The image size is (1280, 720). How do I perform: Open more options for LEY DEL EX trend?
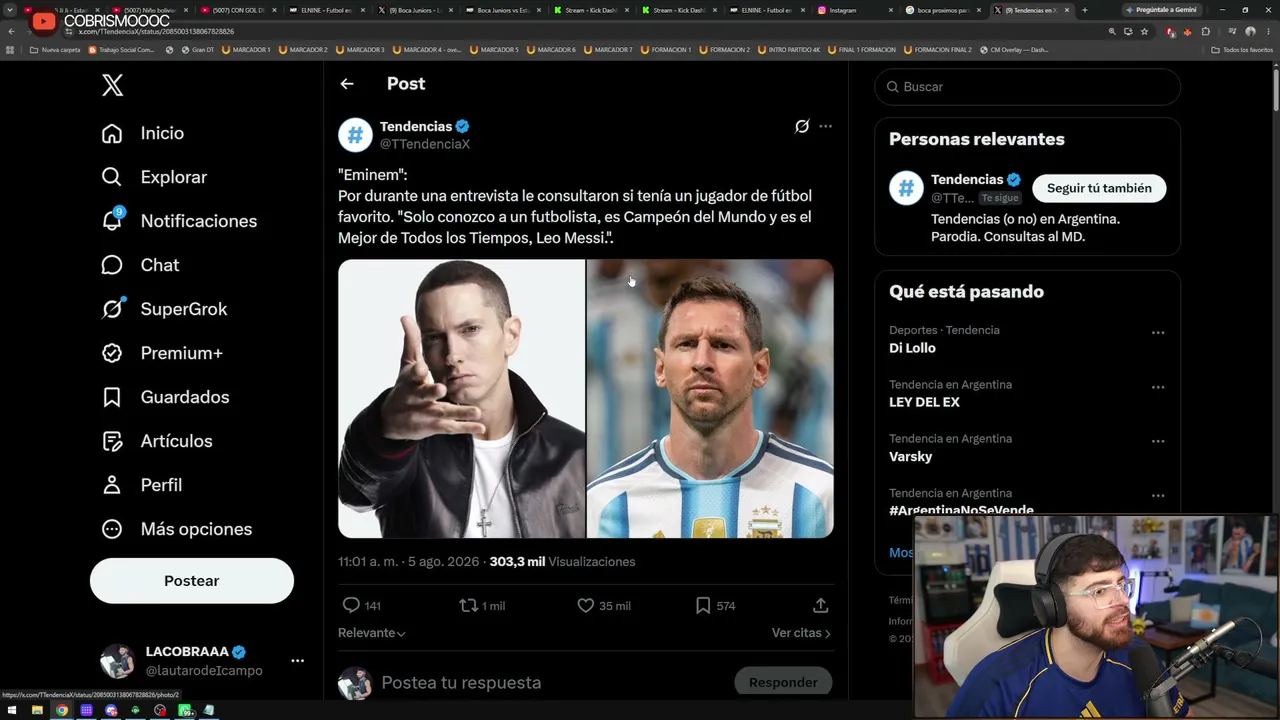point(1158,387)
